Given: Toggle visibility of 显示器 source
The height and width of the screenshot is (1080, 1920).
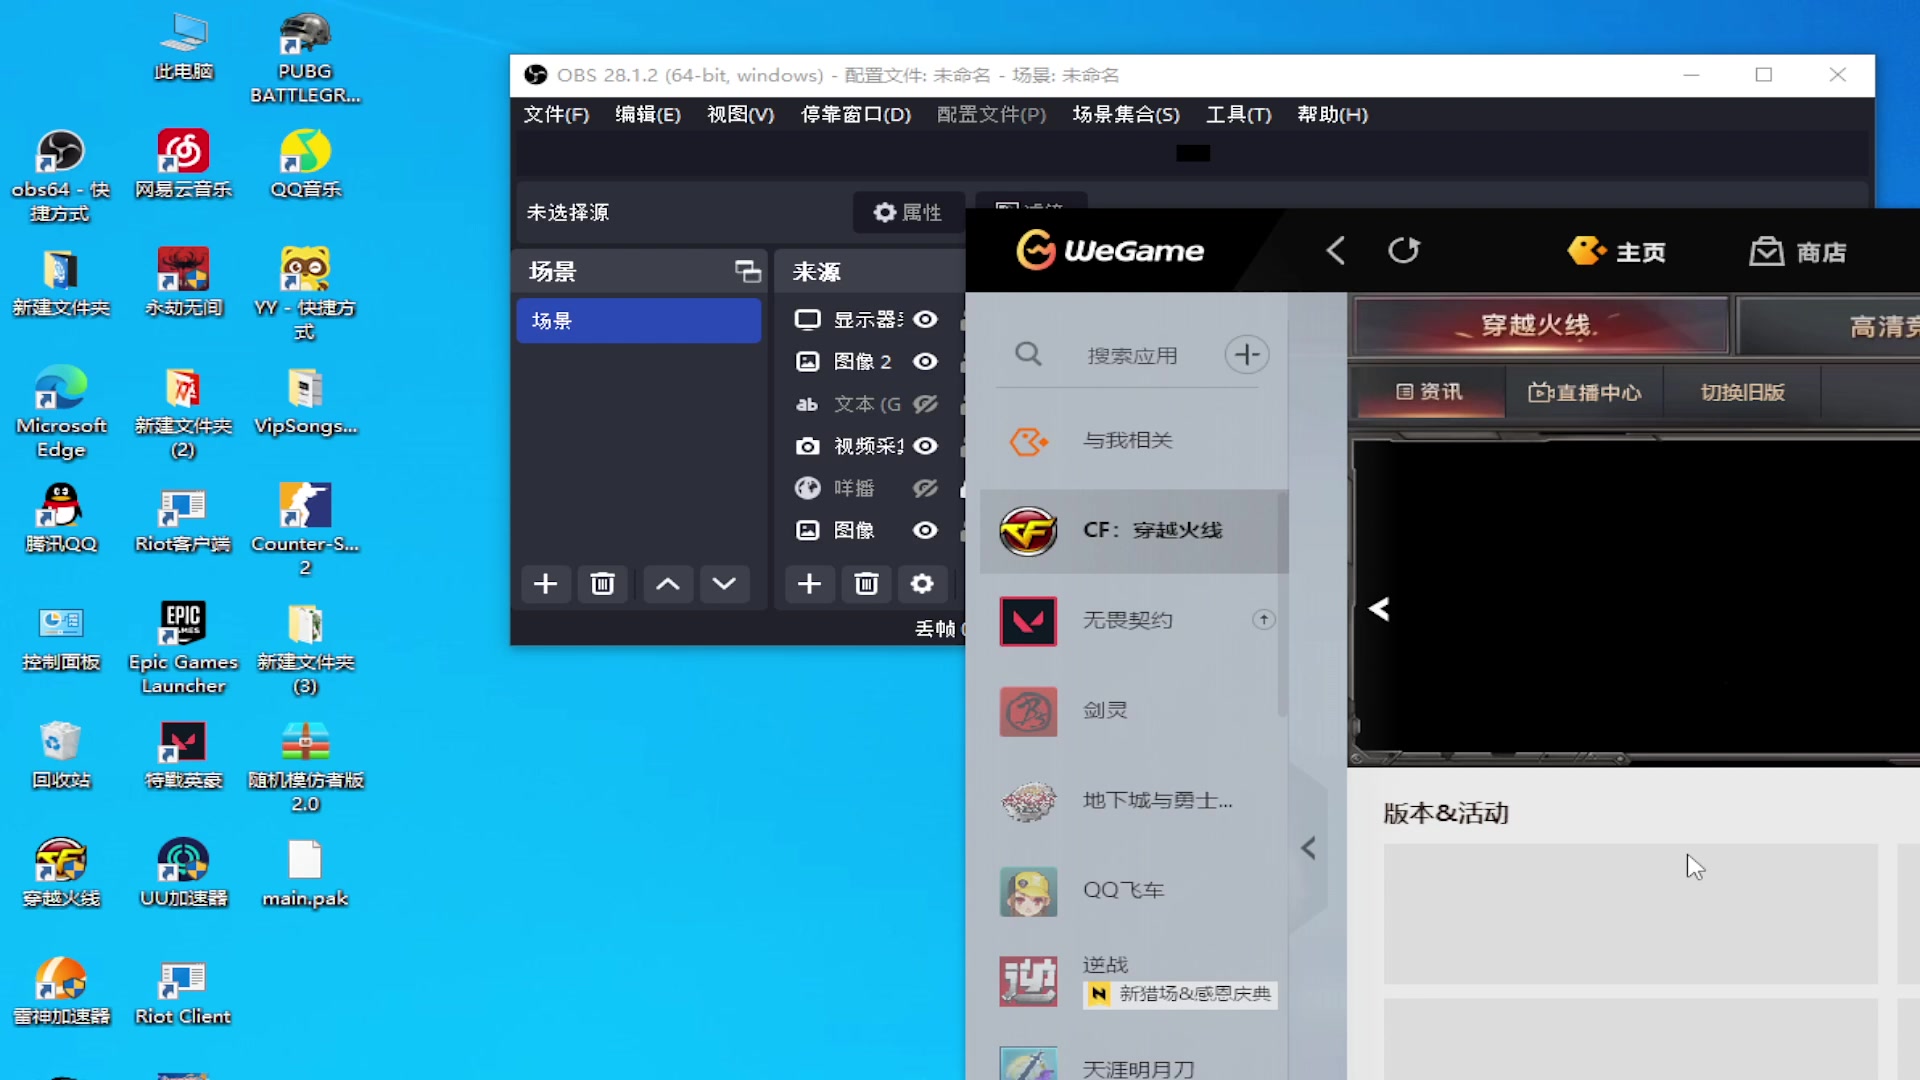Looking at the screenshot, I should 926,319.
